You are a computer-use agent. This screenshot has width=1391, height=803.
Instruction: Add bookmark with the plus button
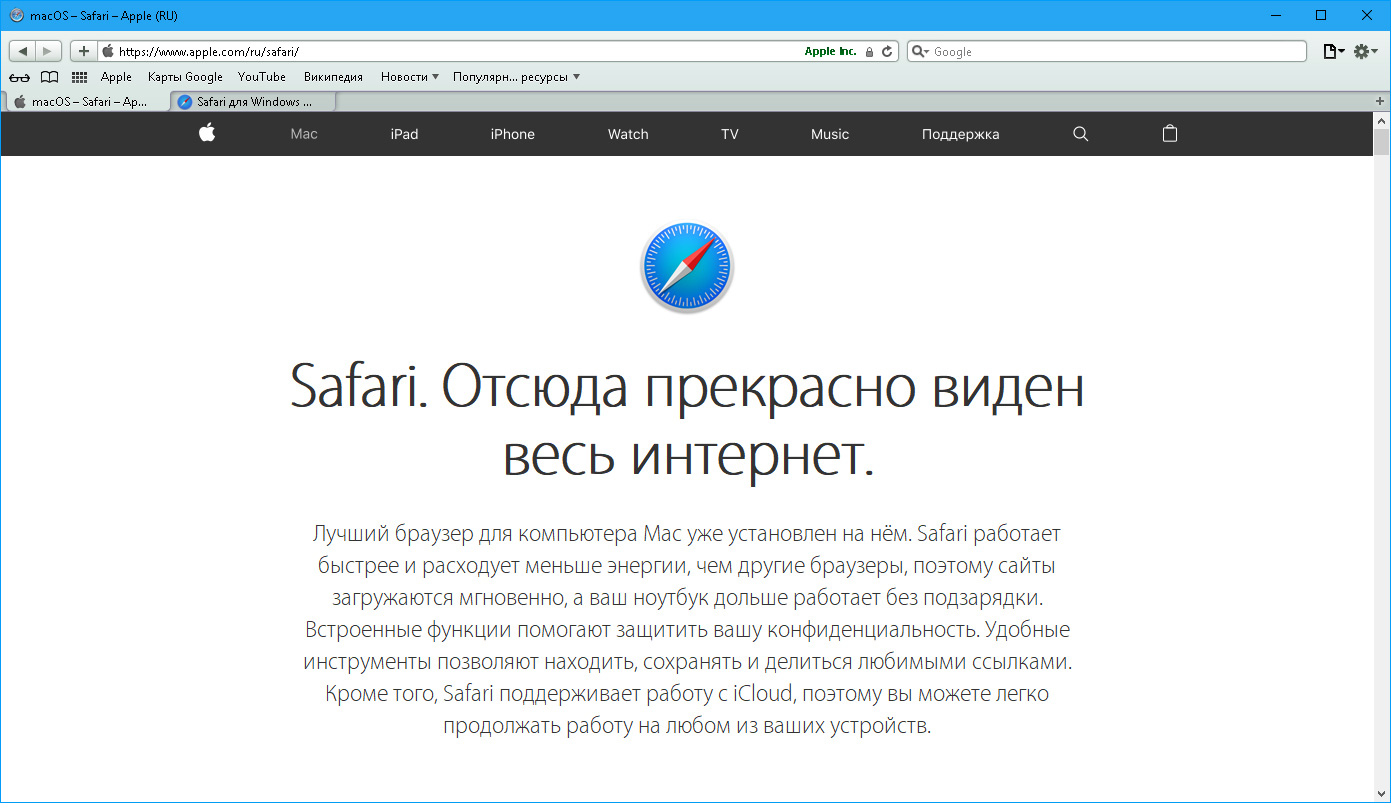[x=84, y=51]
